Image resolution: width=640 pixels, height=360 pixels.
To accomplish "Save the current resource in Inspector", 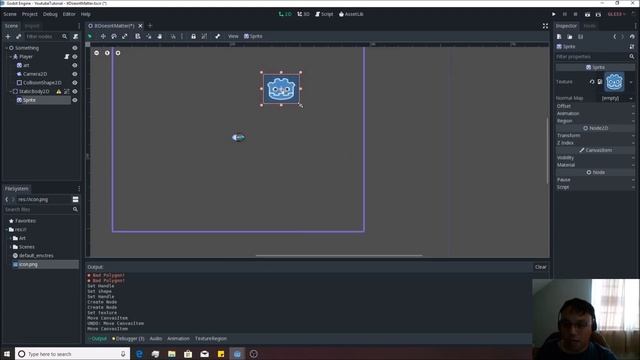I will pos(580,37).
